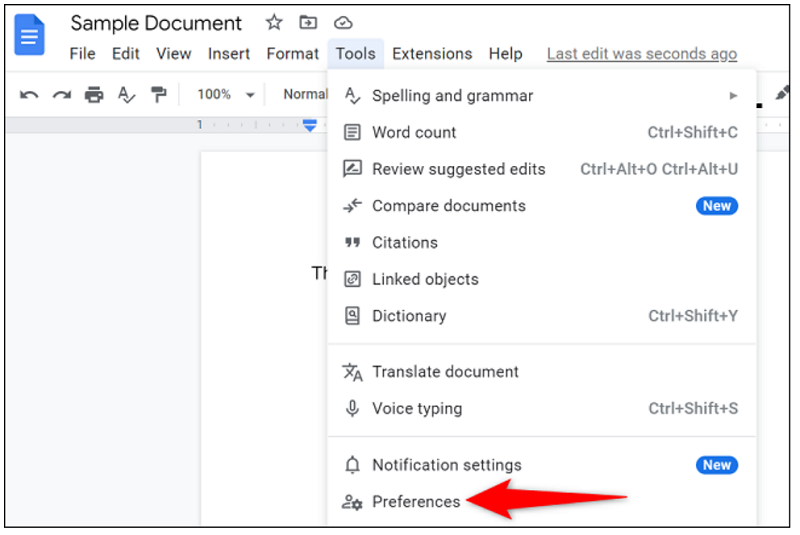Click the move to folder icon

(308, 22)
